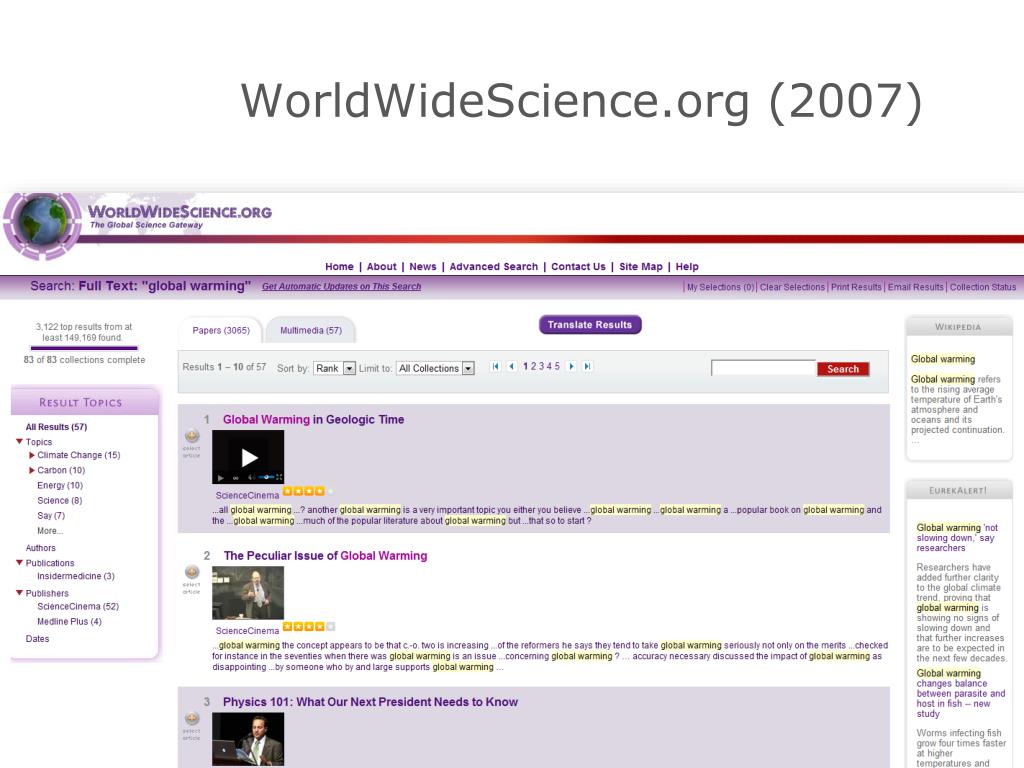This screenshot has width=1024, height=768.
Task: Open the Dates facet
Action: (37, 639)
